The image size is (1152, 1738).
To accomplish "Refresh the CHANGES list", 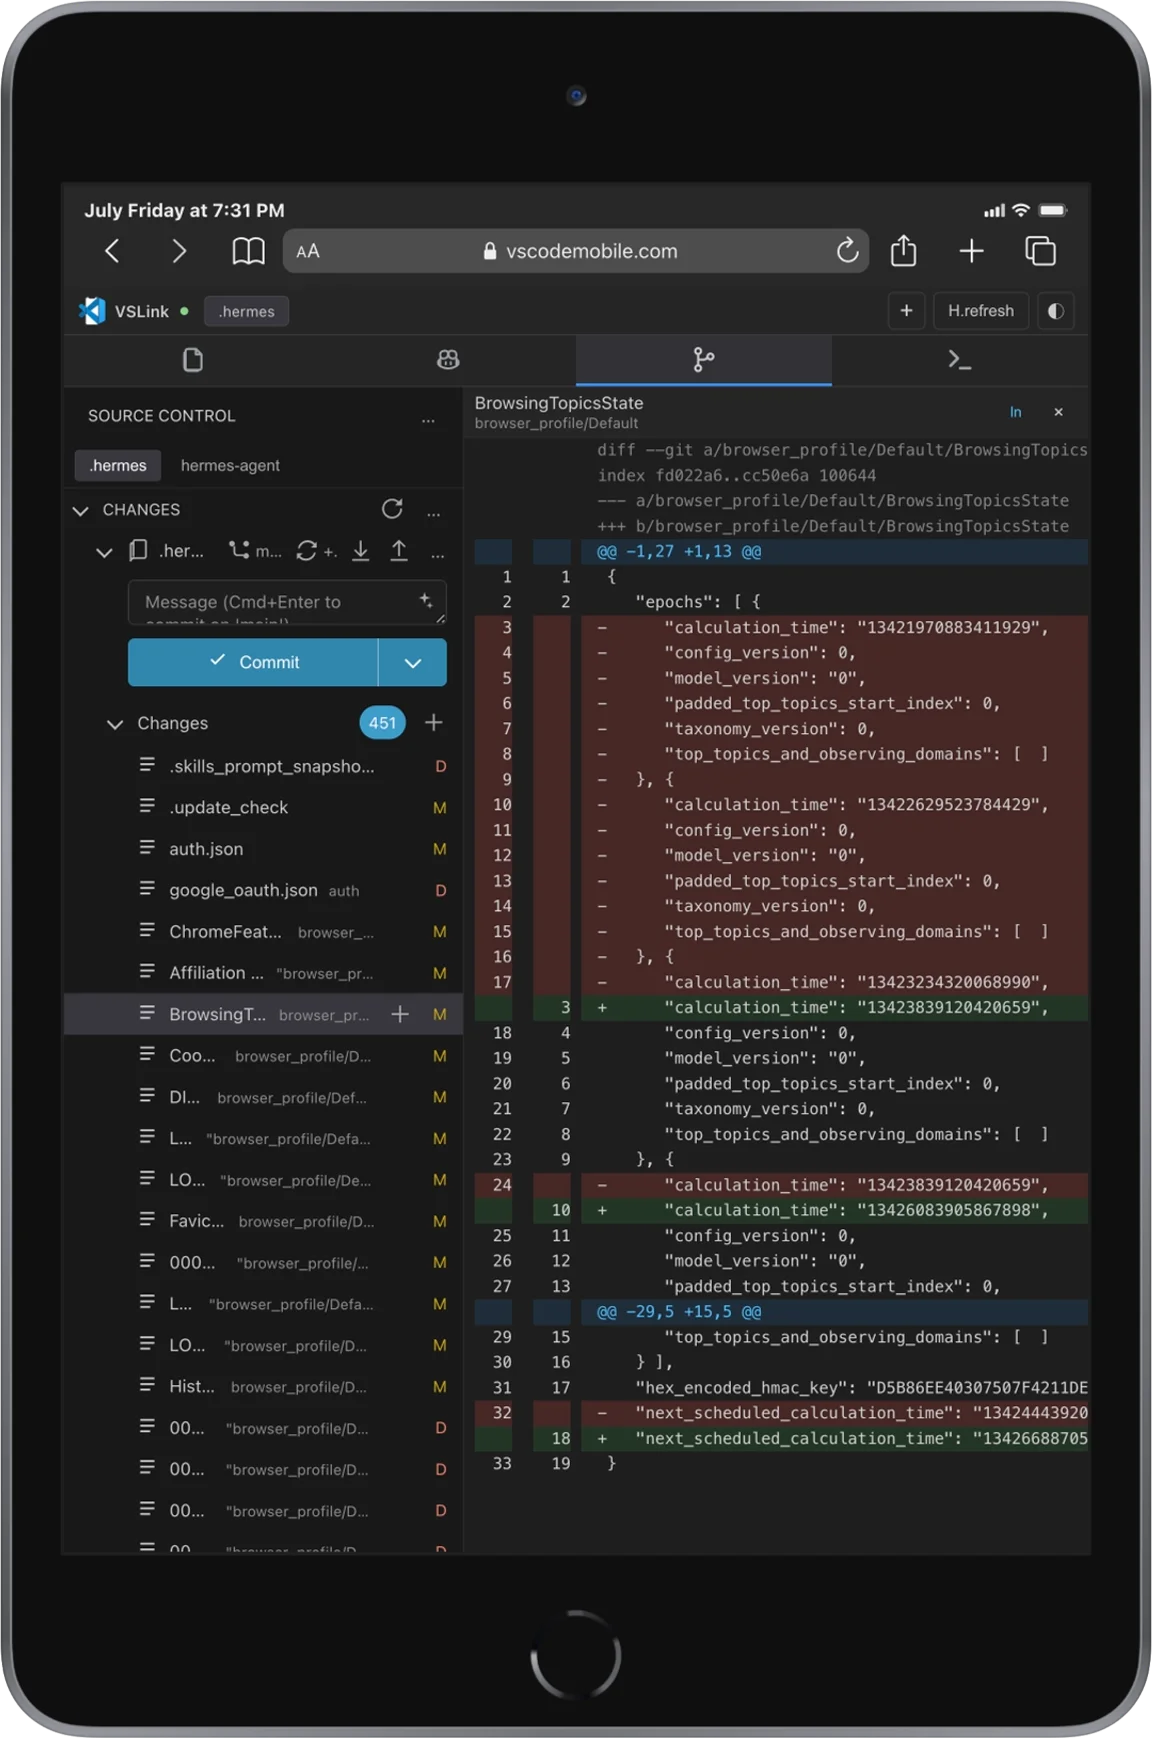I will (392, 509).
